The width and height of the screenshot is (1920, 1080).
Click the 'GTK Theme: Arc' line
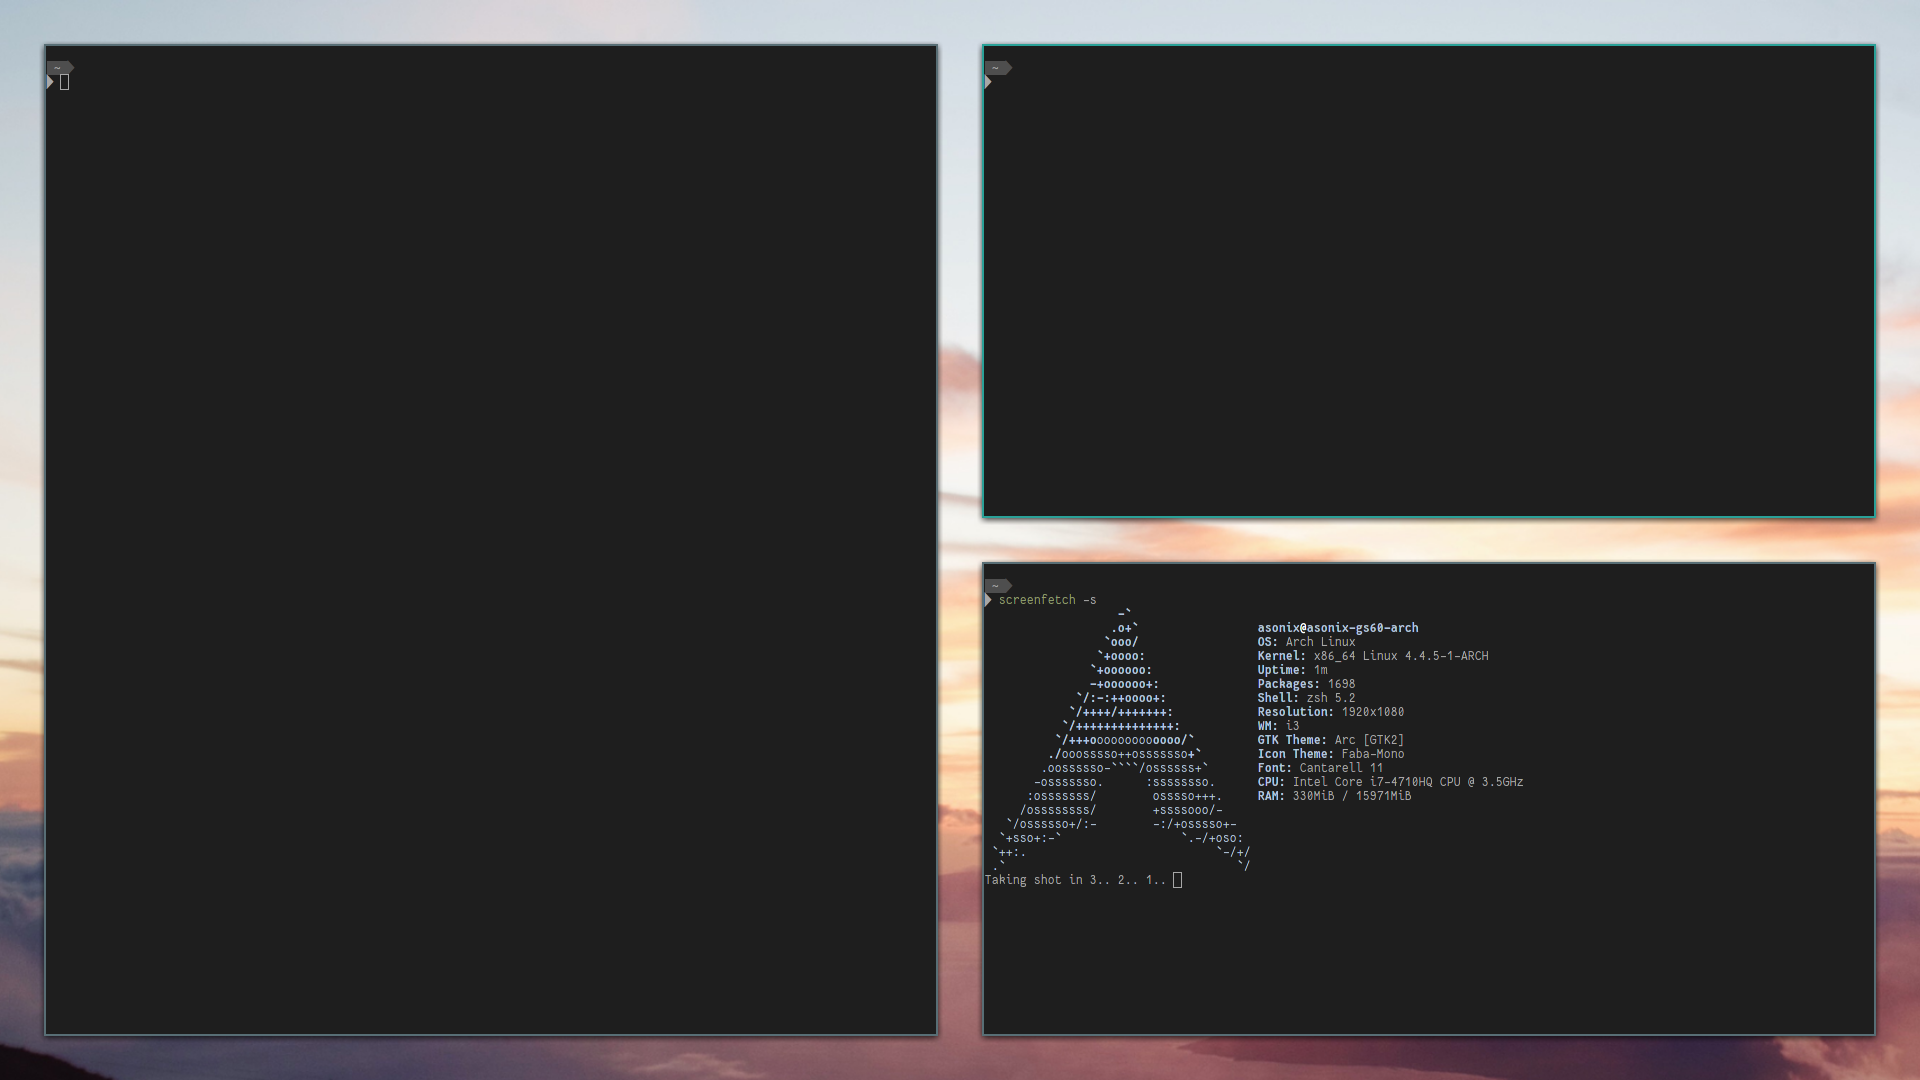coord(1330,740)
